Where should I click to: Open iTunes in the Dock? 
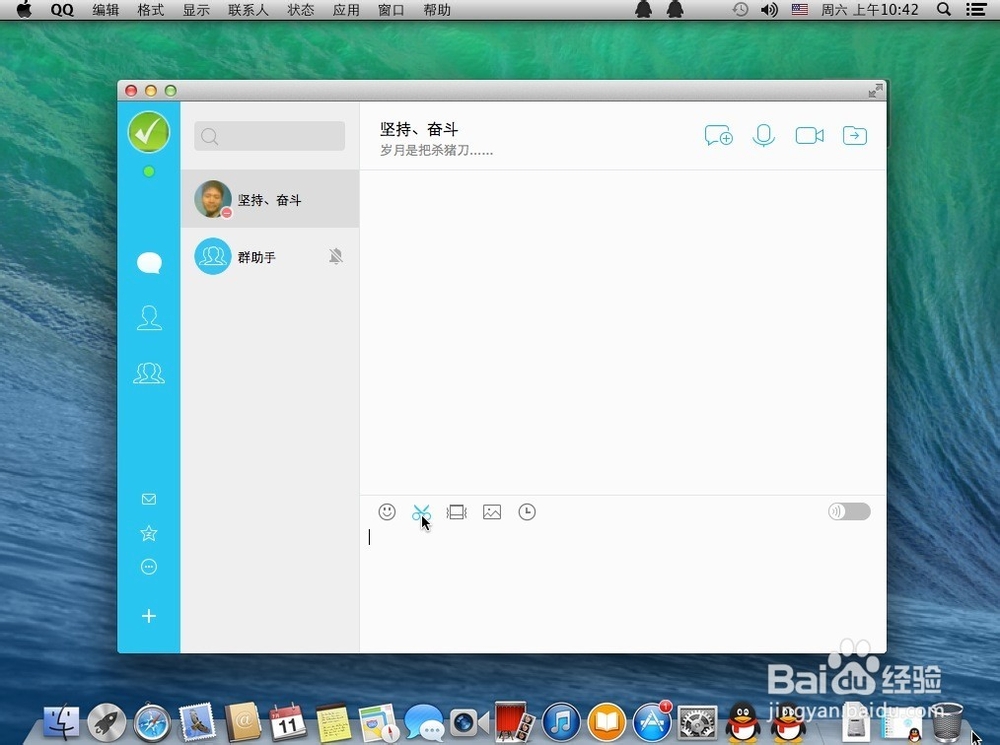point(561,723)
